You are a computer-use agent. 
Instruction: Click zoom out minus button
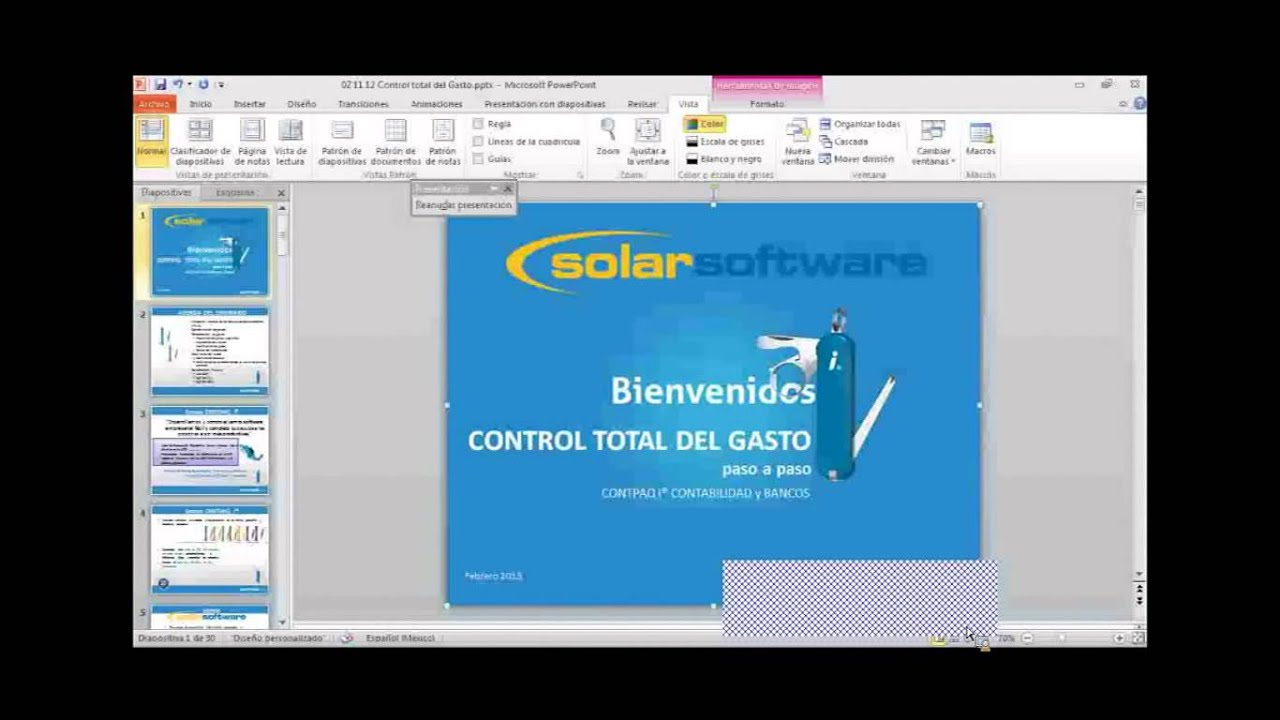pos(1027,638)
